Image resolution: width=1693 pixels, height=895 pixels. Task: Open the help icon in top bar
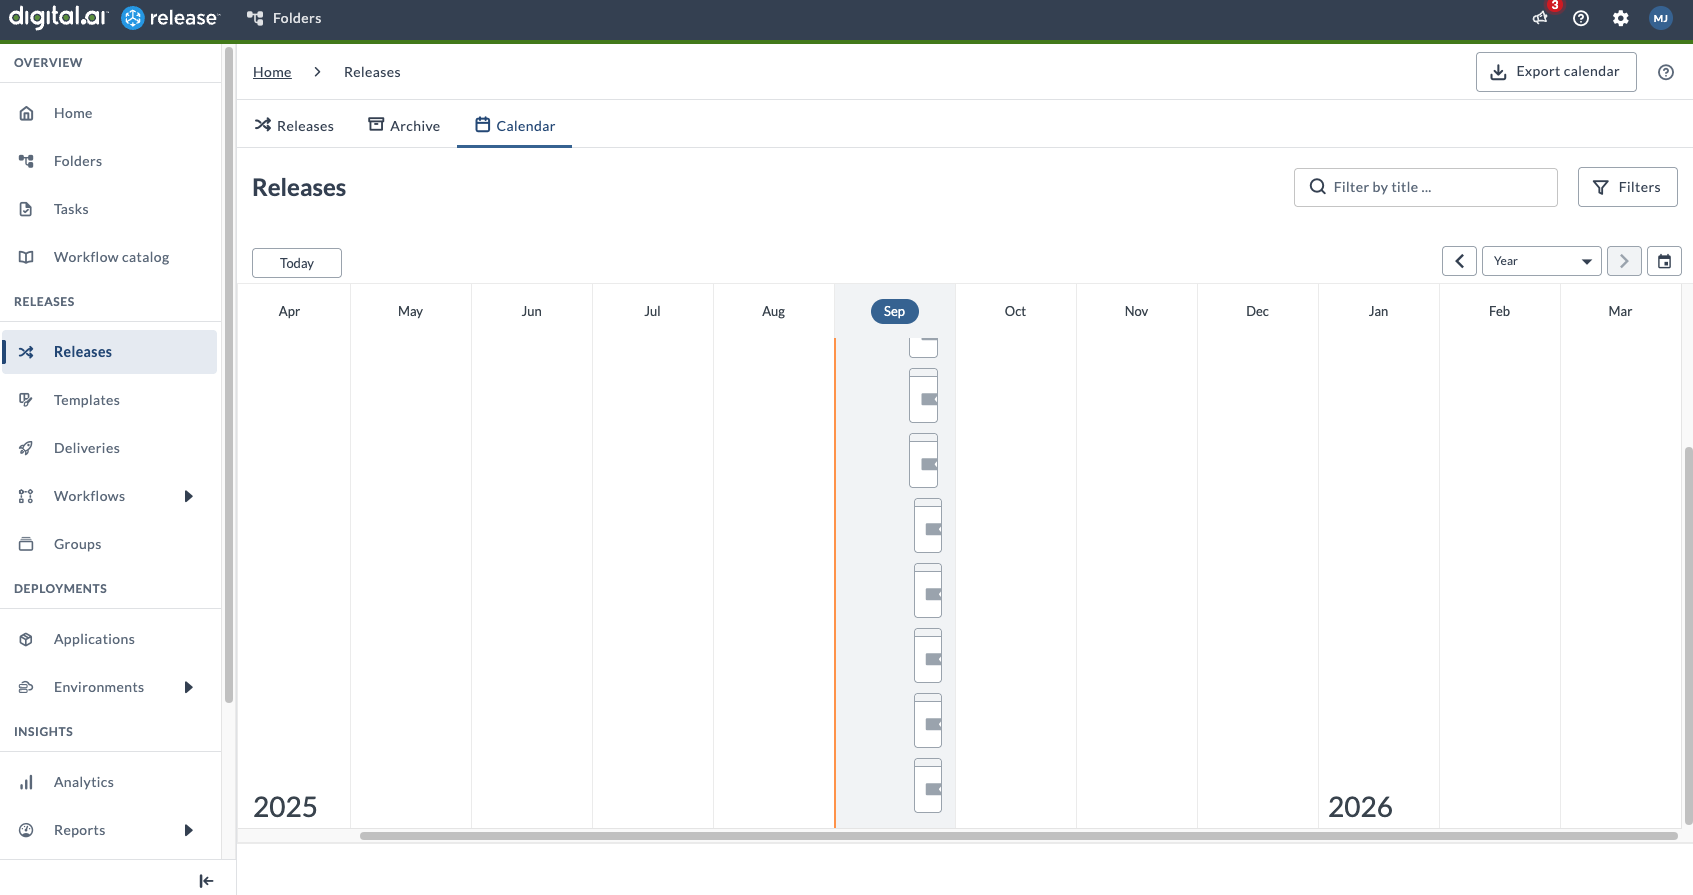[1581, 18]
